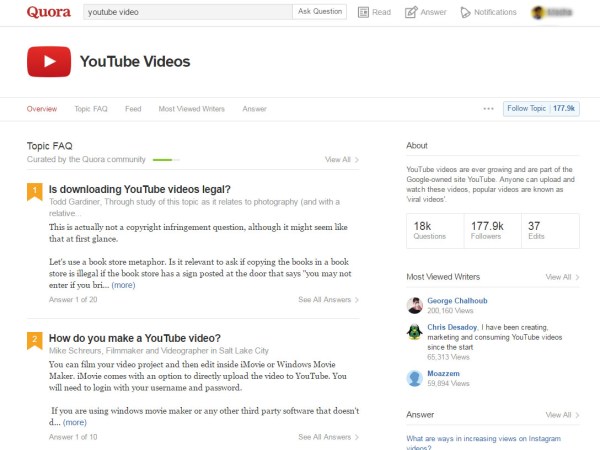This screenshot has height=450, width=600.
Task: Expand (more) in the downloading answer
Action: point(123,285)
